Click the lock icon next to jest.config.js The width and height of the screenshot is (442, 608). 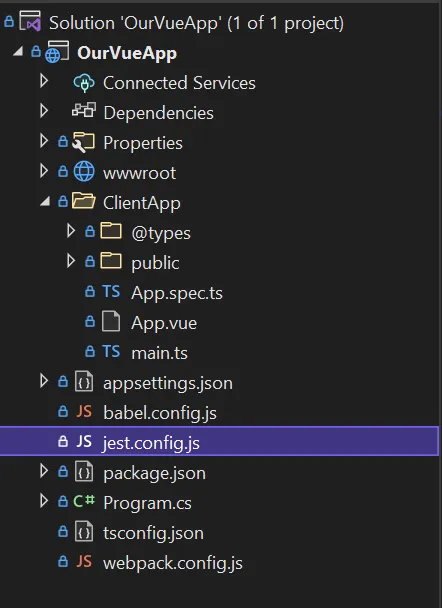click(63, 441)
